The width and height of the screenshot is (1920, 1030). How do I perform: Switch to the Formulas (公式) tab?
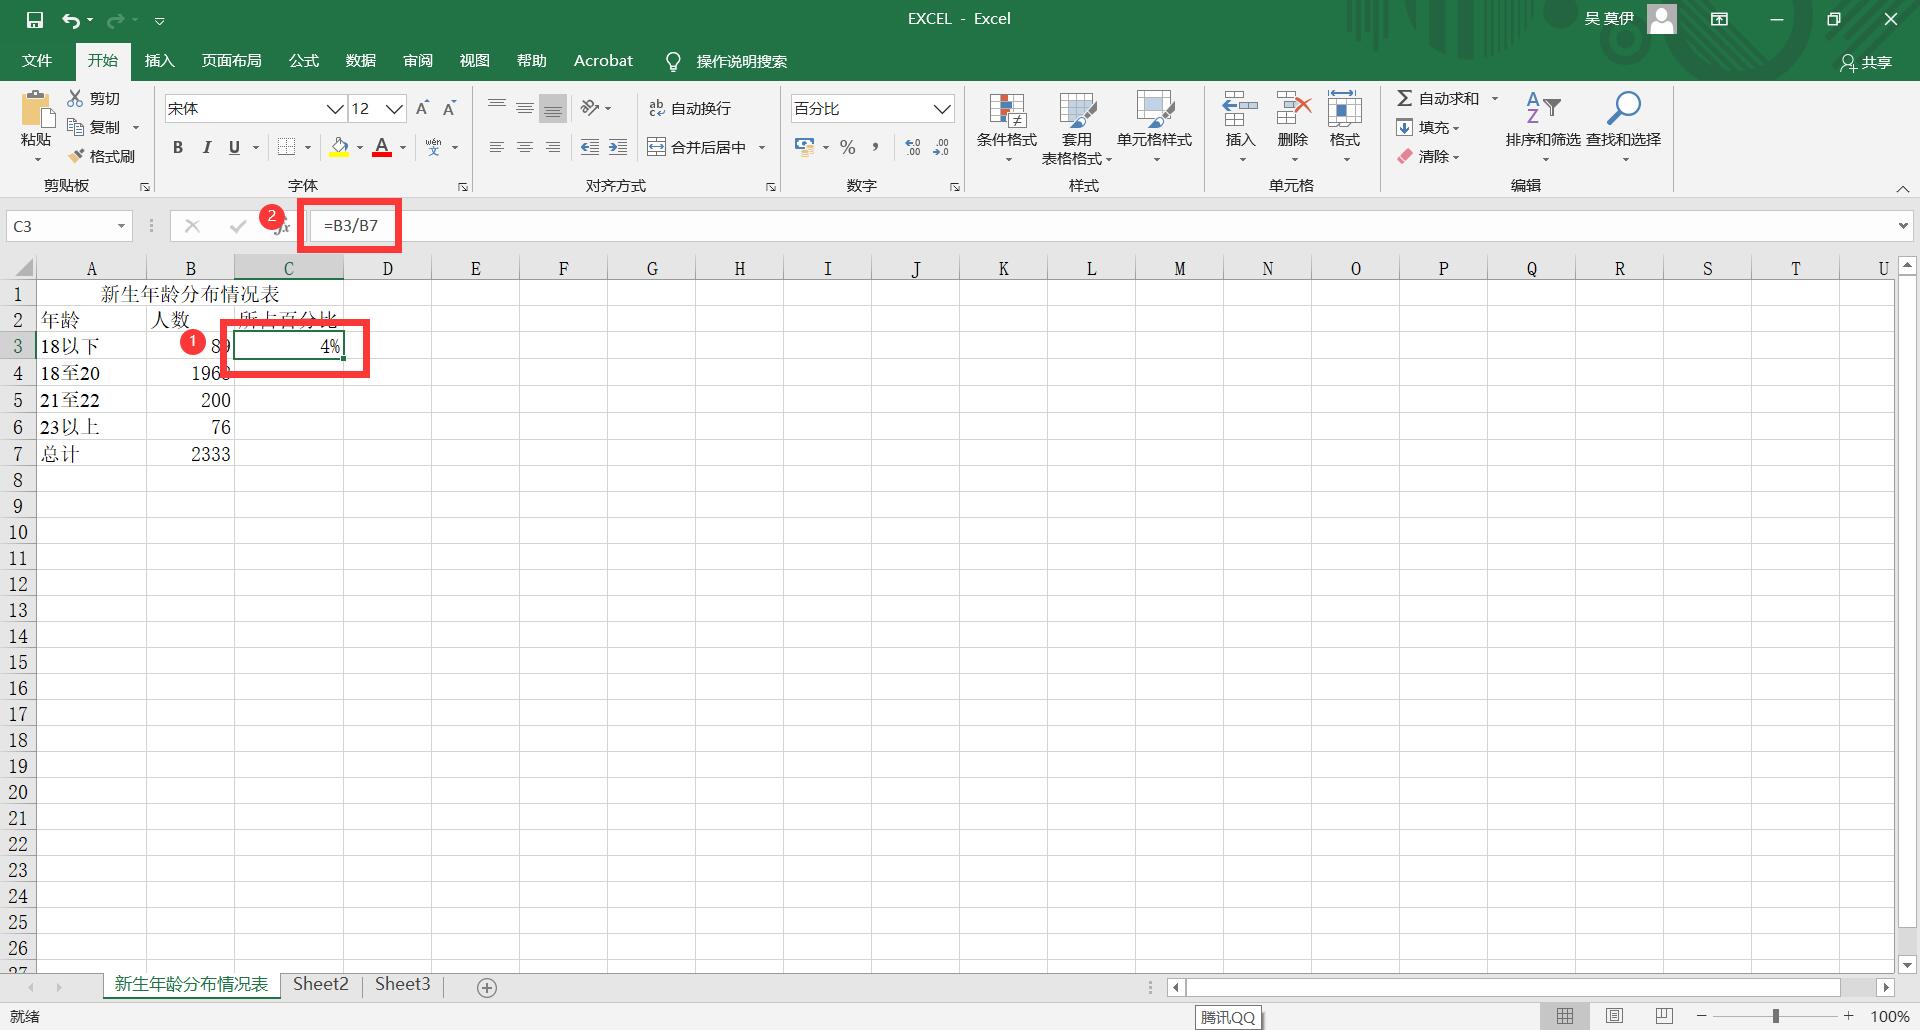tap(303, 61)
